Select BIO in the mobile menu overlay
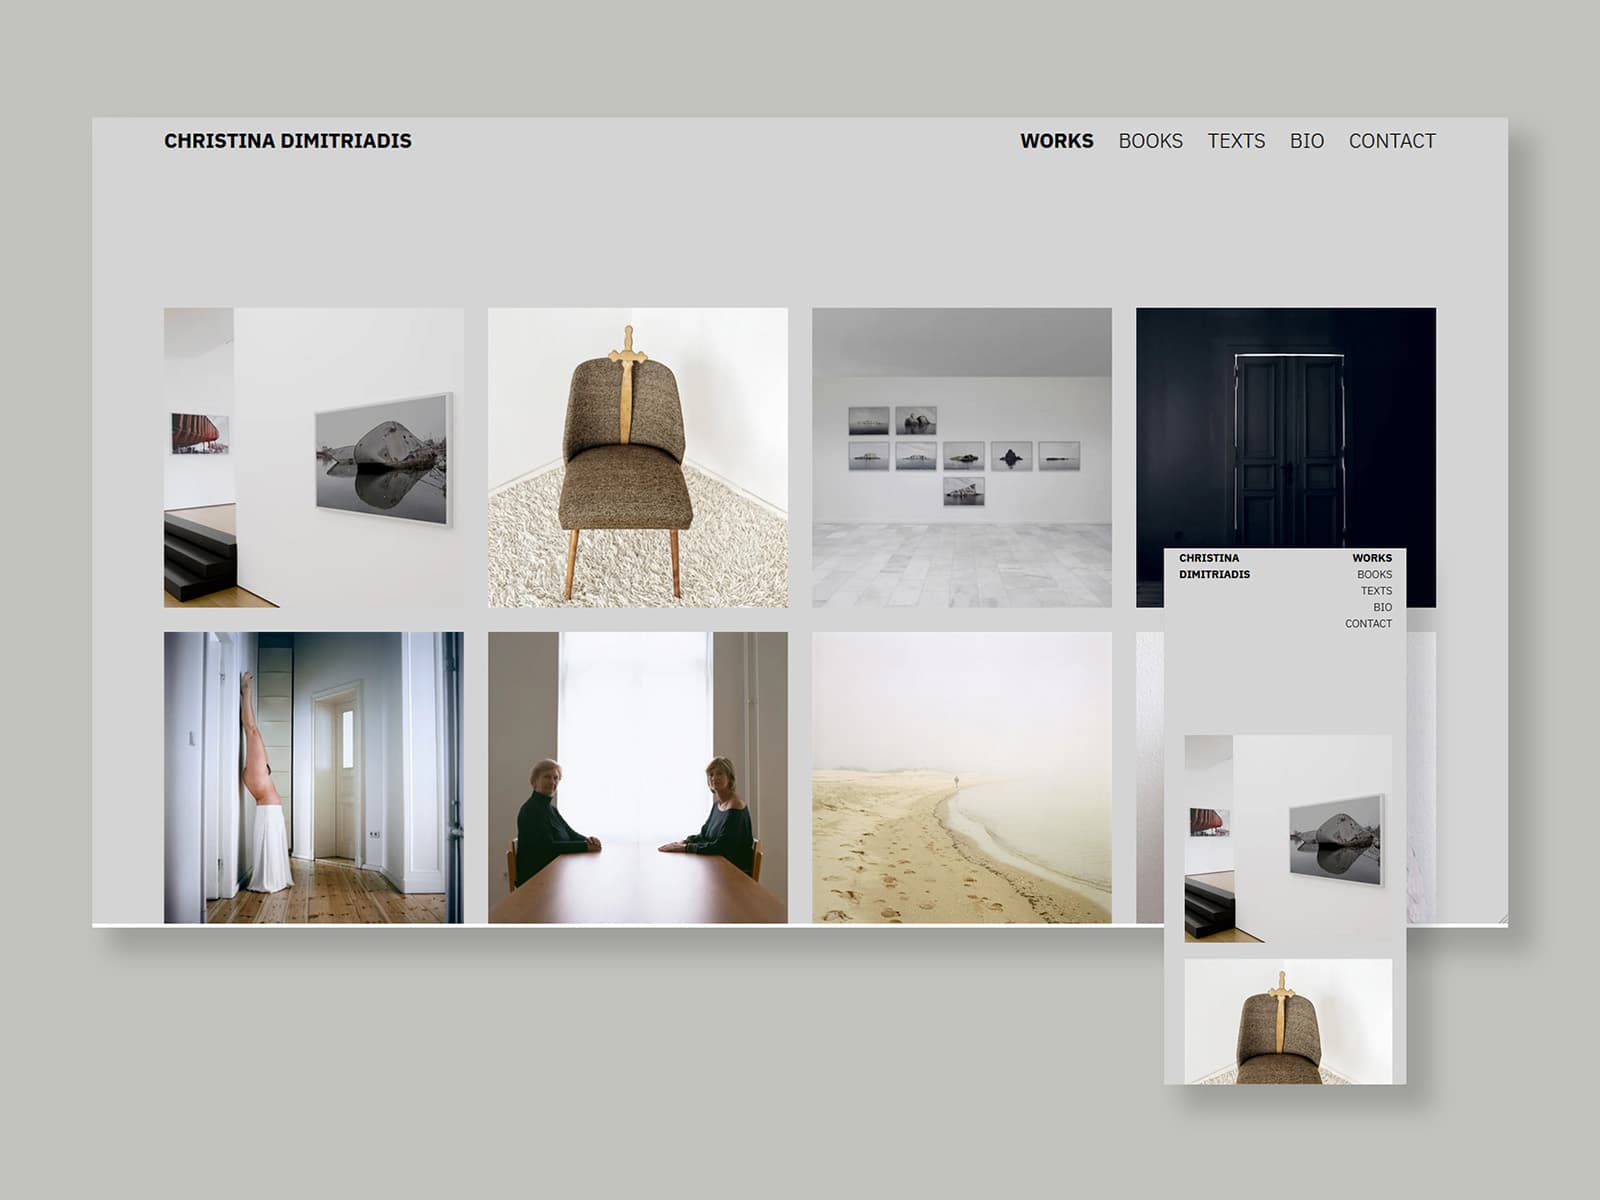 tap(1383, 605)
